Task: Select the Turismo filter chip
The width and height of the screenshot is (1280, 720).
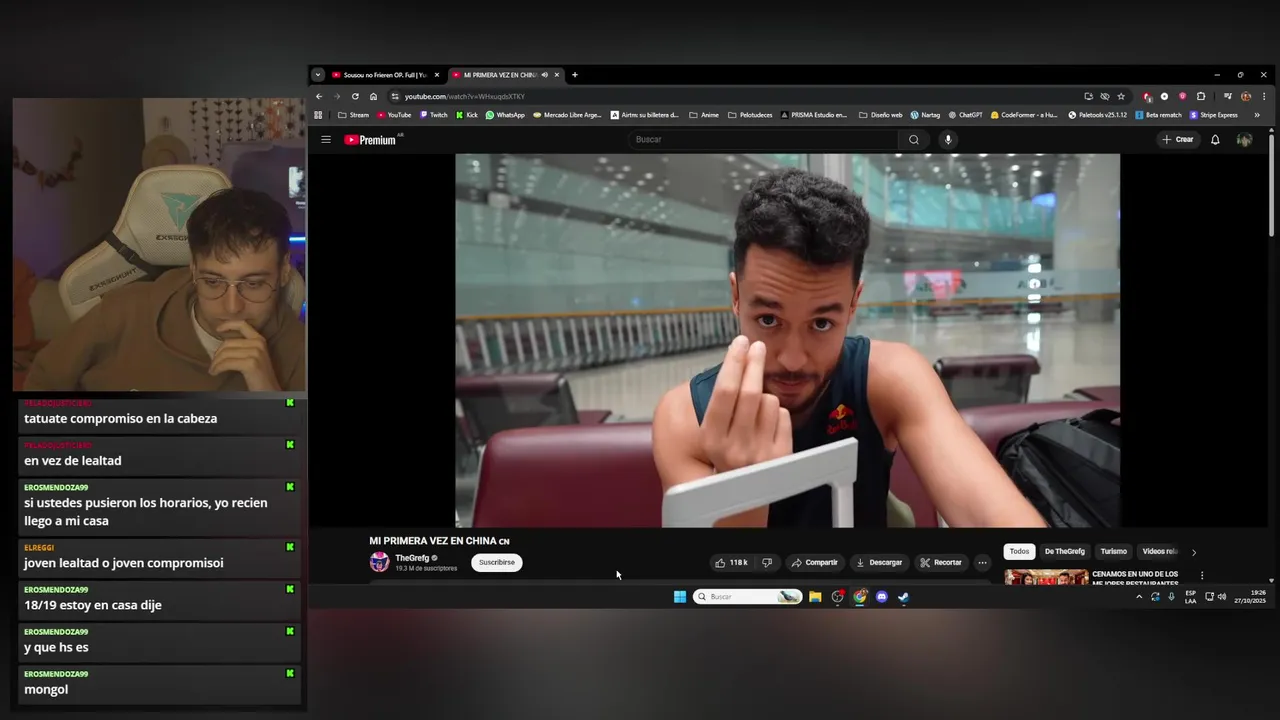Action: (1114, 552)
